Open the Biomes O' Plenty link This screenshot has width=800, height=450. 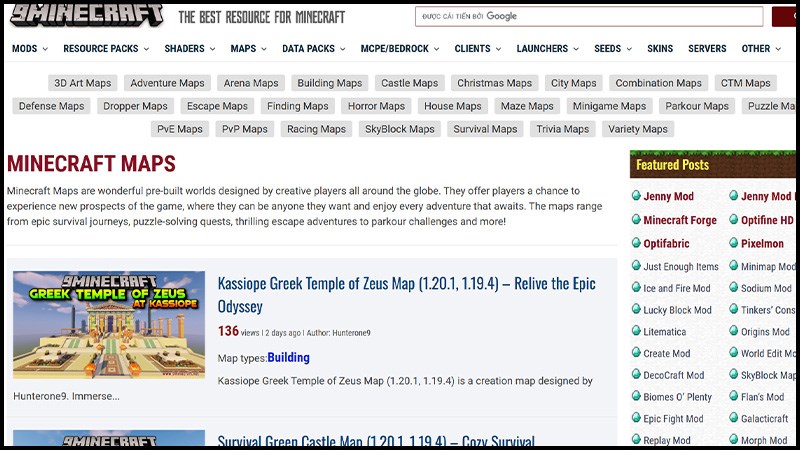pyautogui.click(x=677, y=397)
